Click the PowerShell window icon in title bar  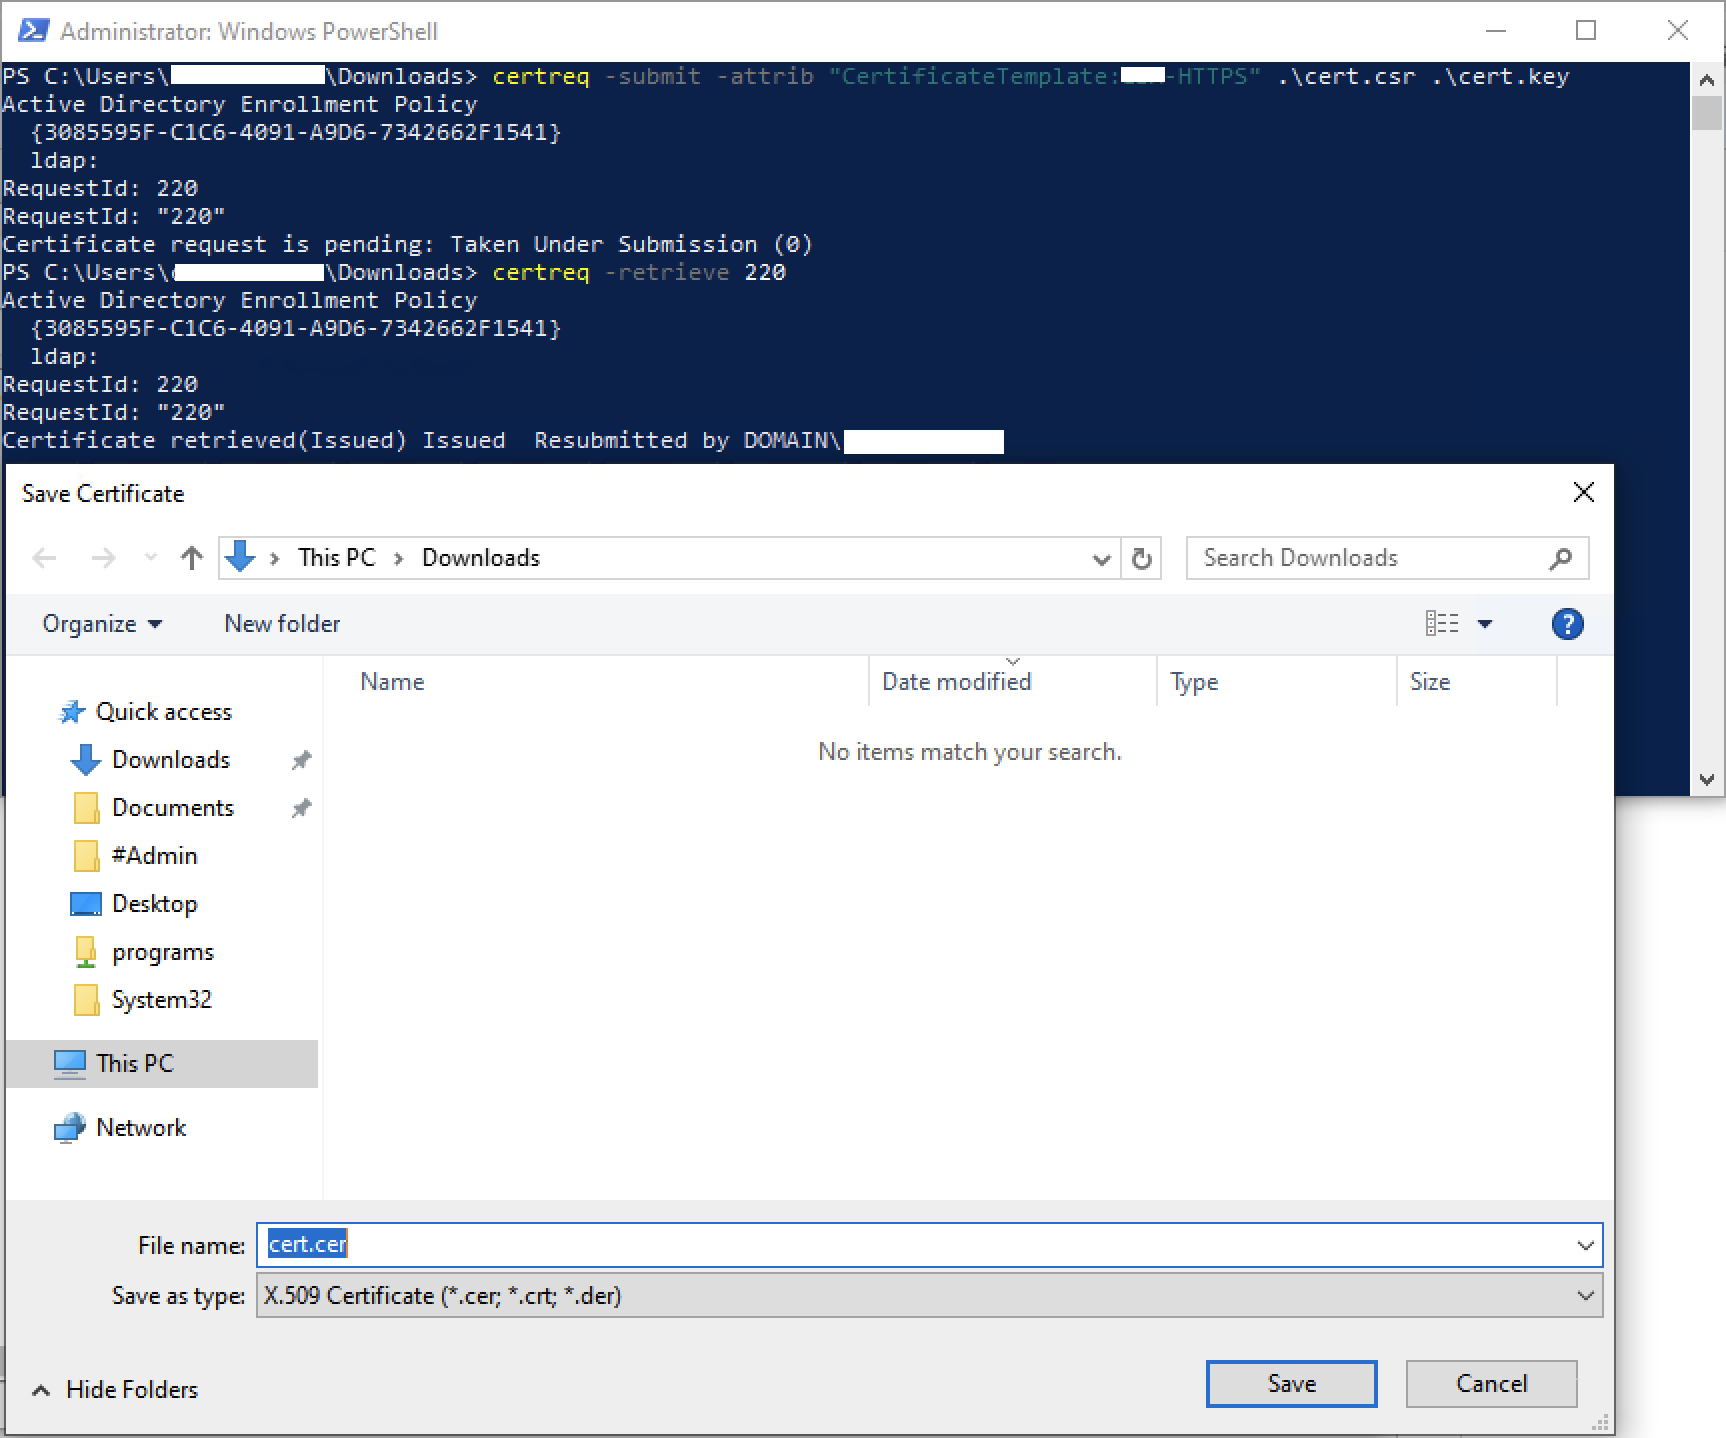pyautogui.click(x=33, y=31)
